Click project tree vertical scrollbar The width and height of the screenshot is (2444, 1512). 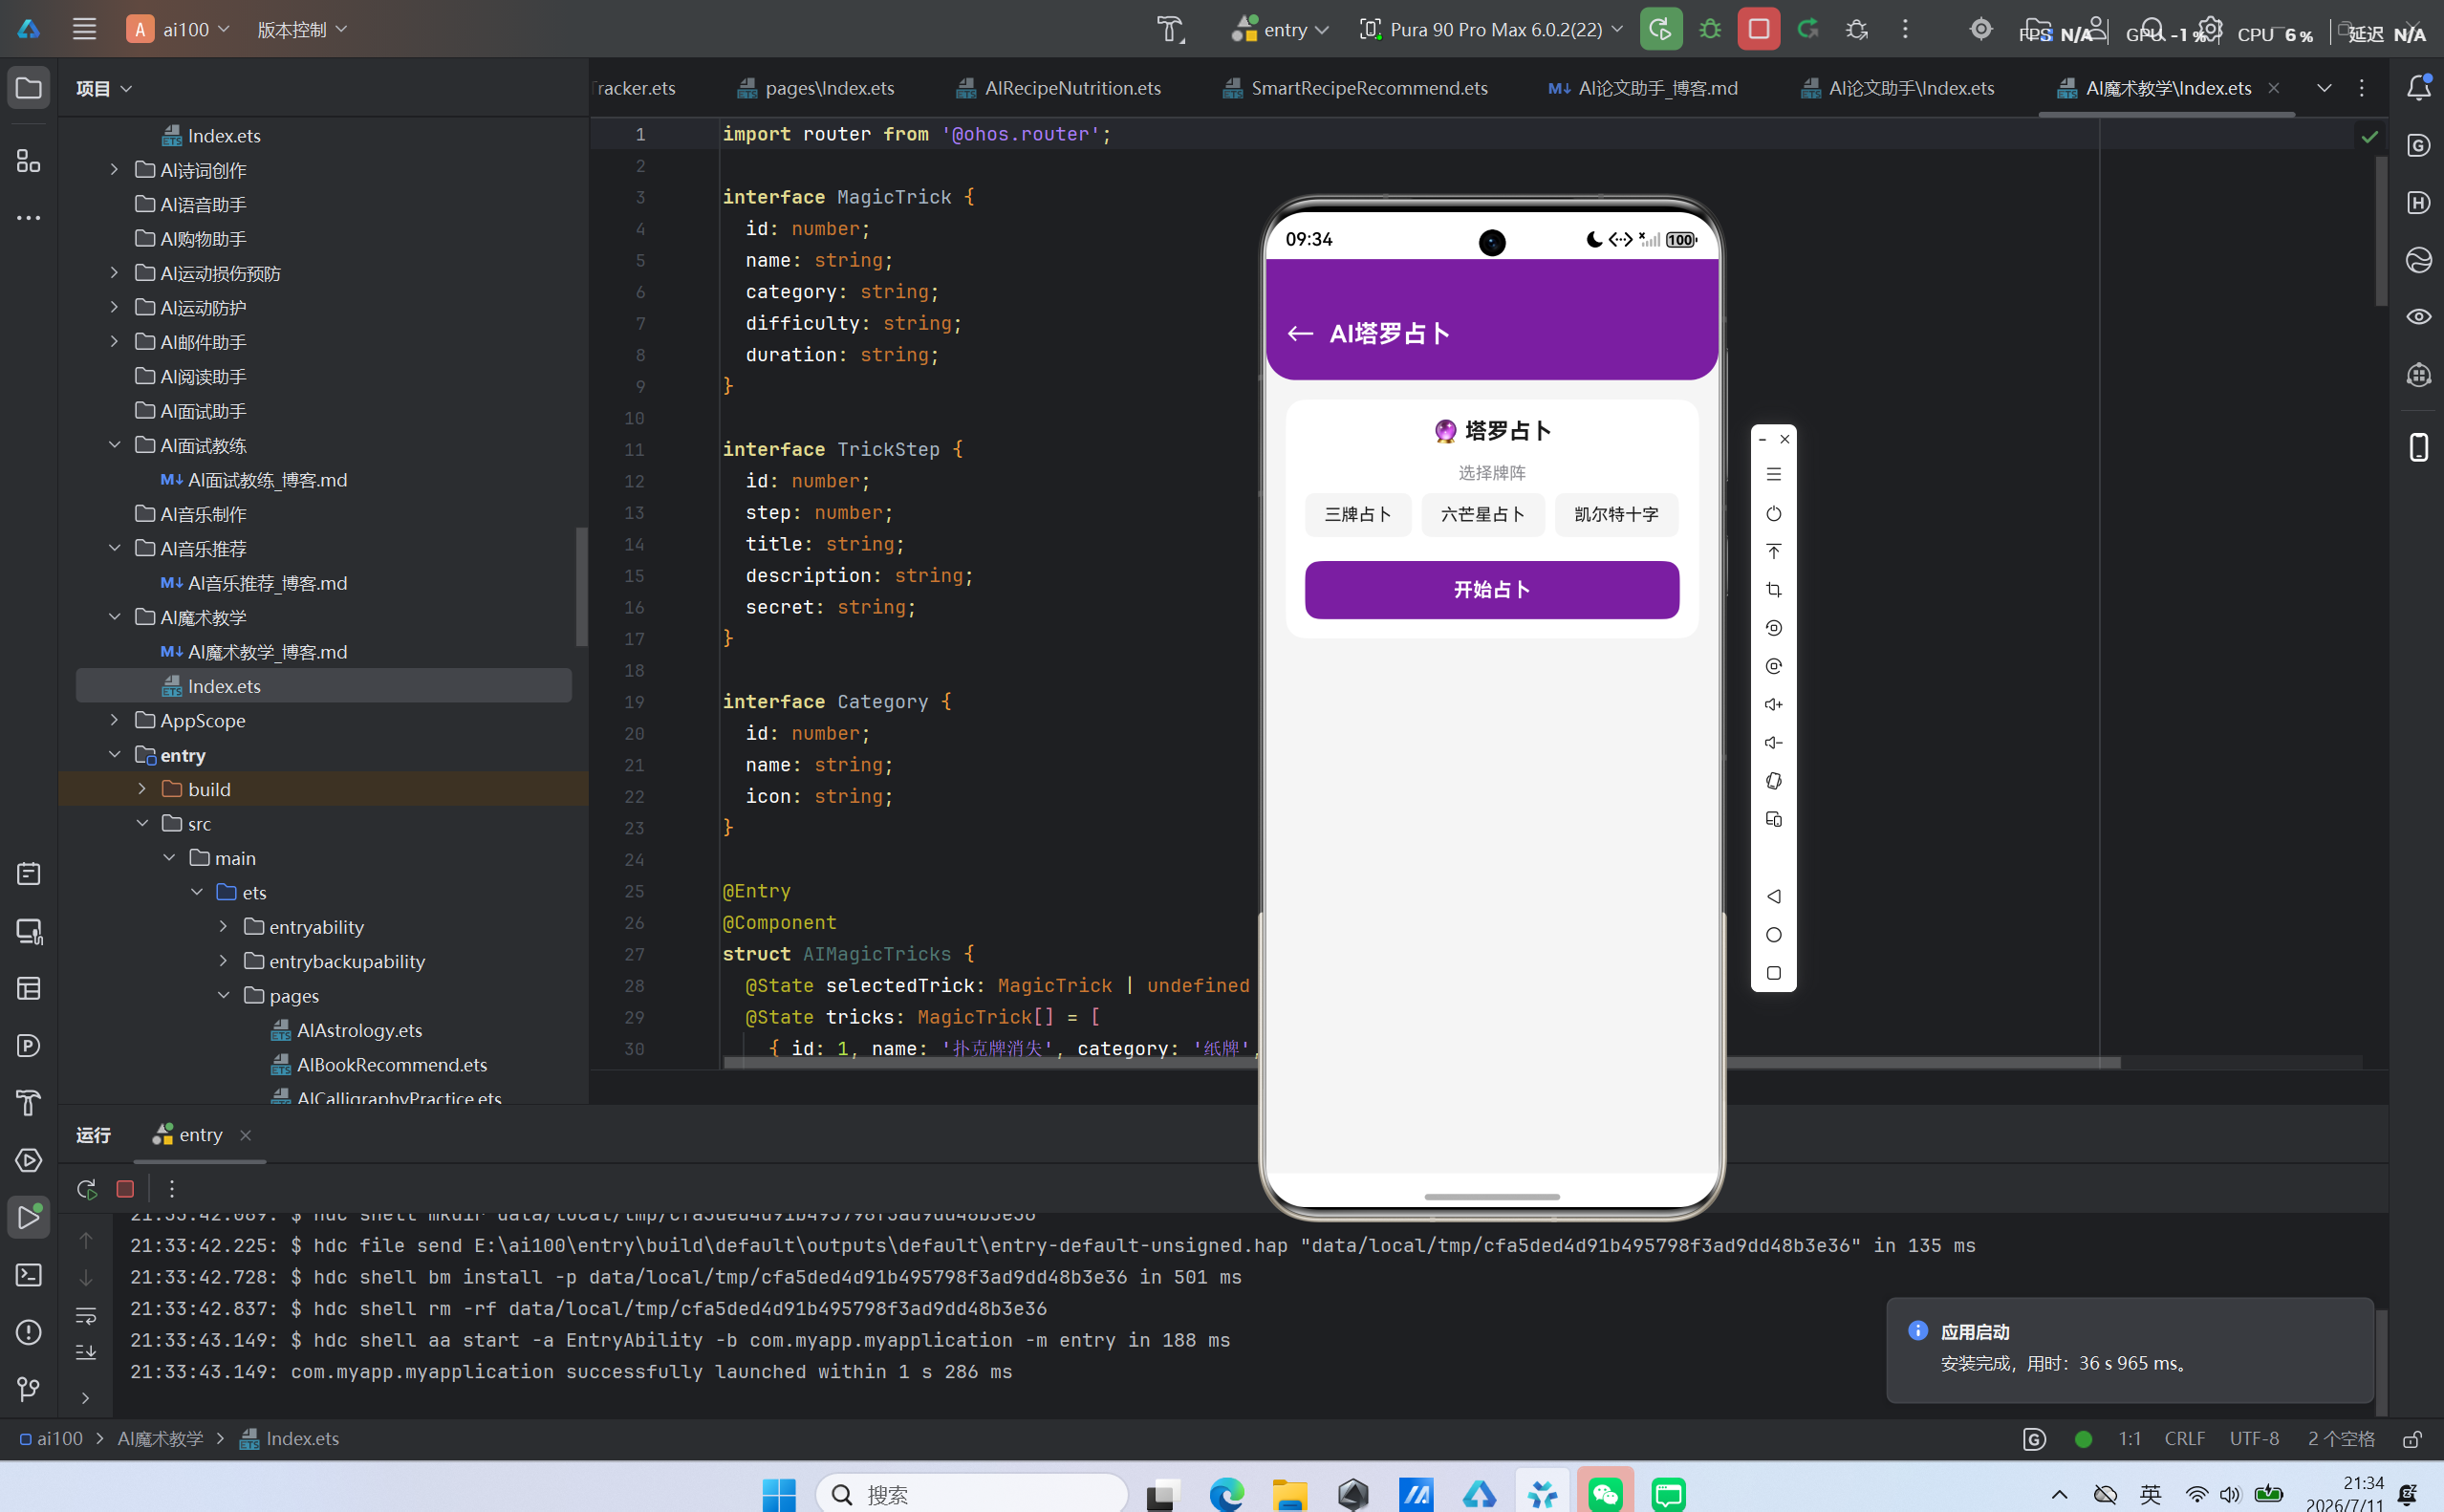[x=581, y=586]
